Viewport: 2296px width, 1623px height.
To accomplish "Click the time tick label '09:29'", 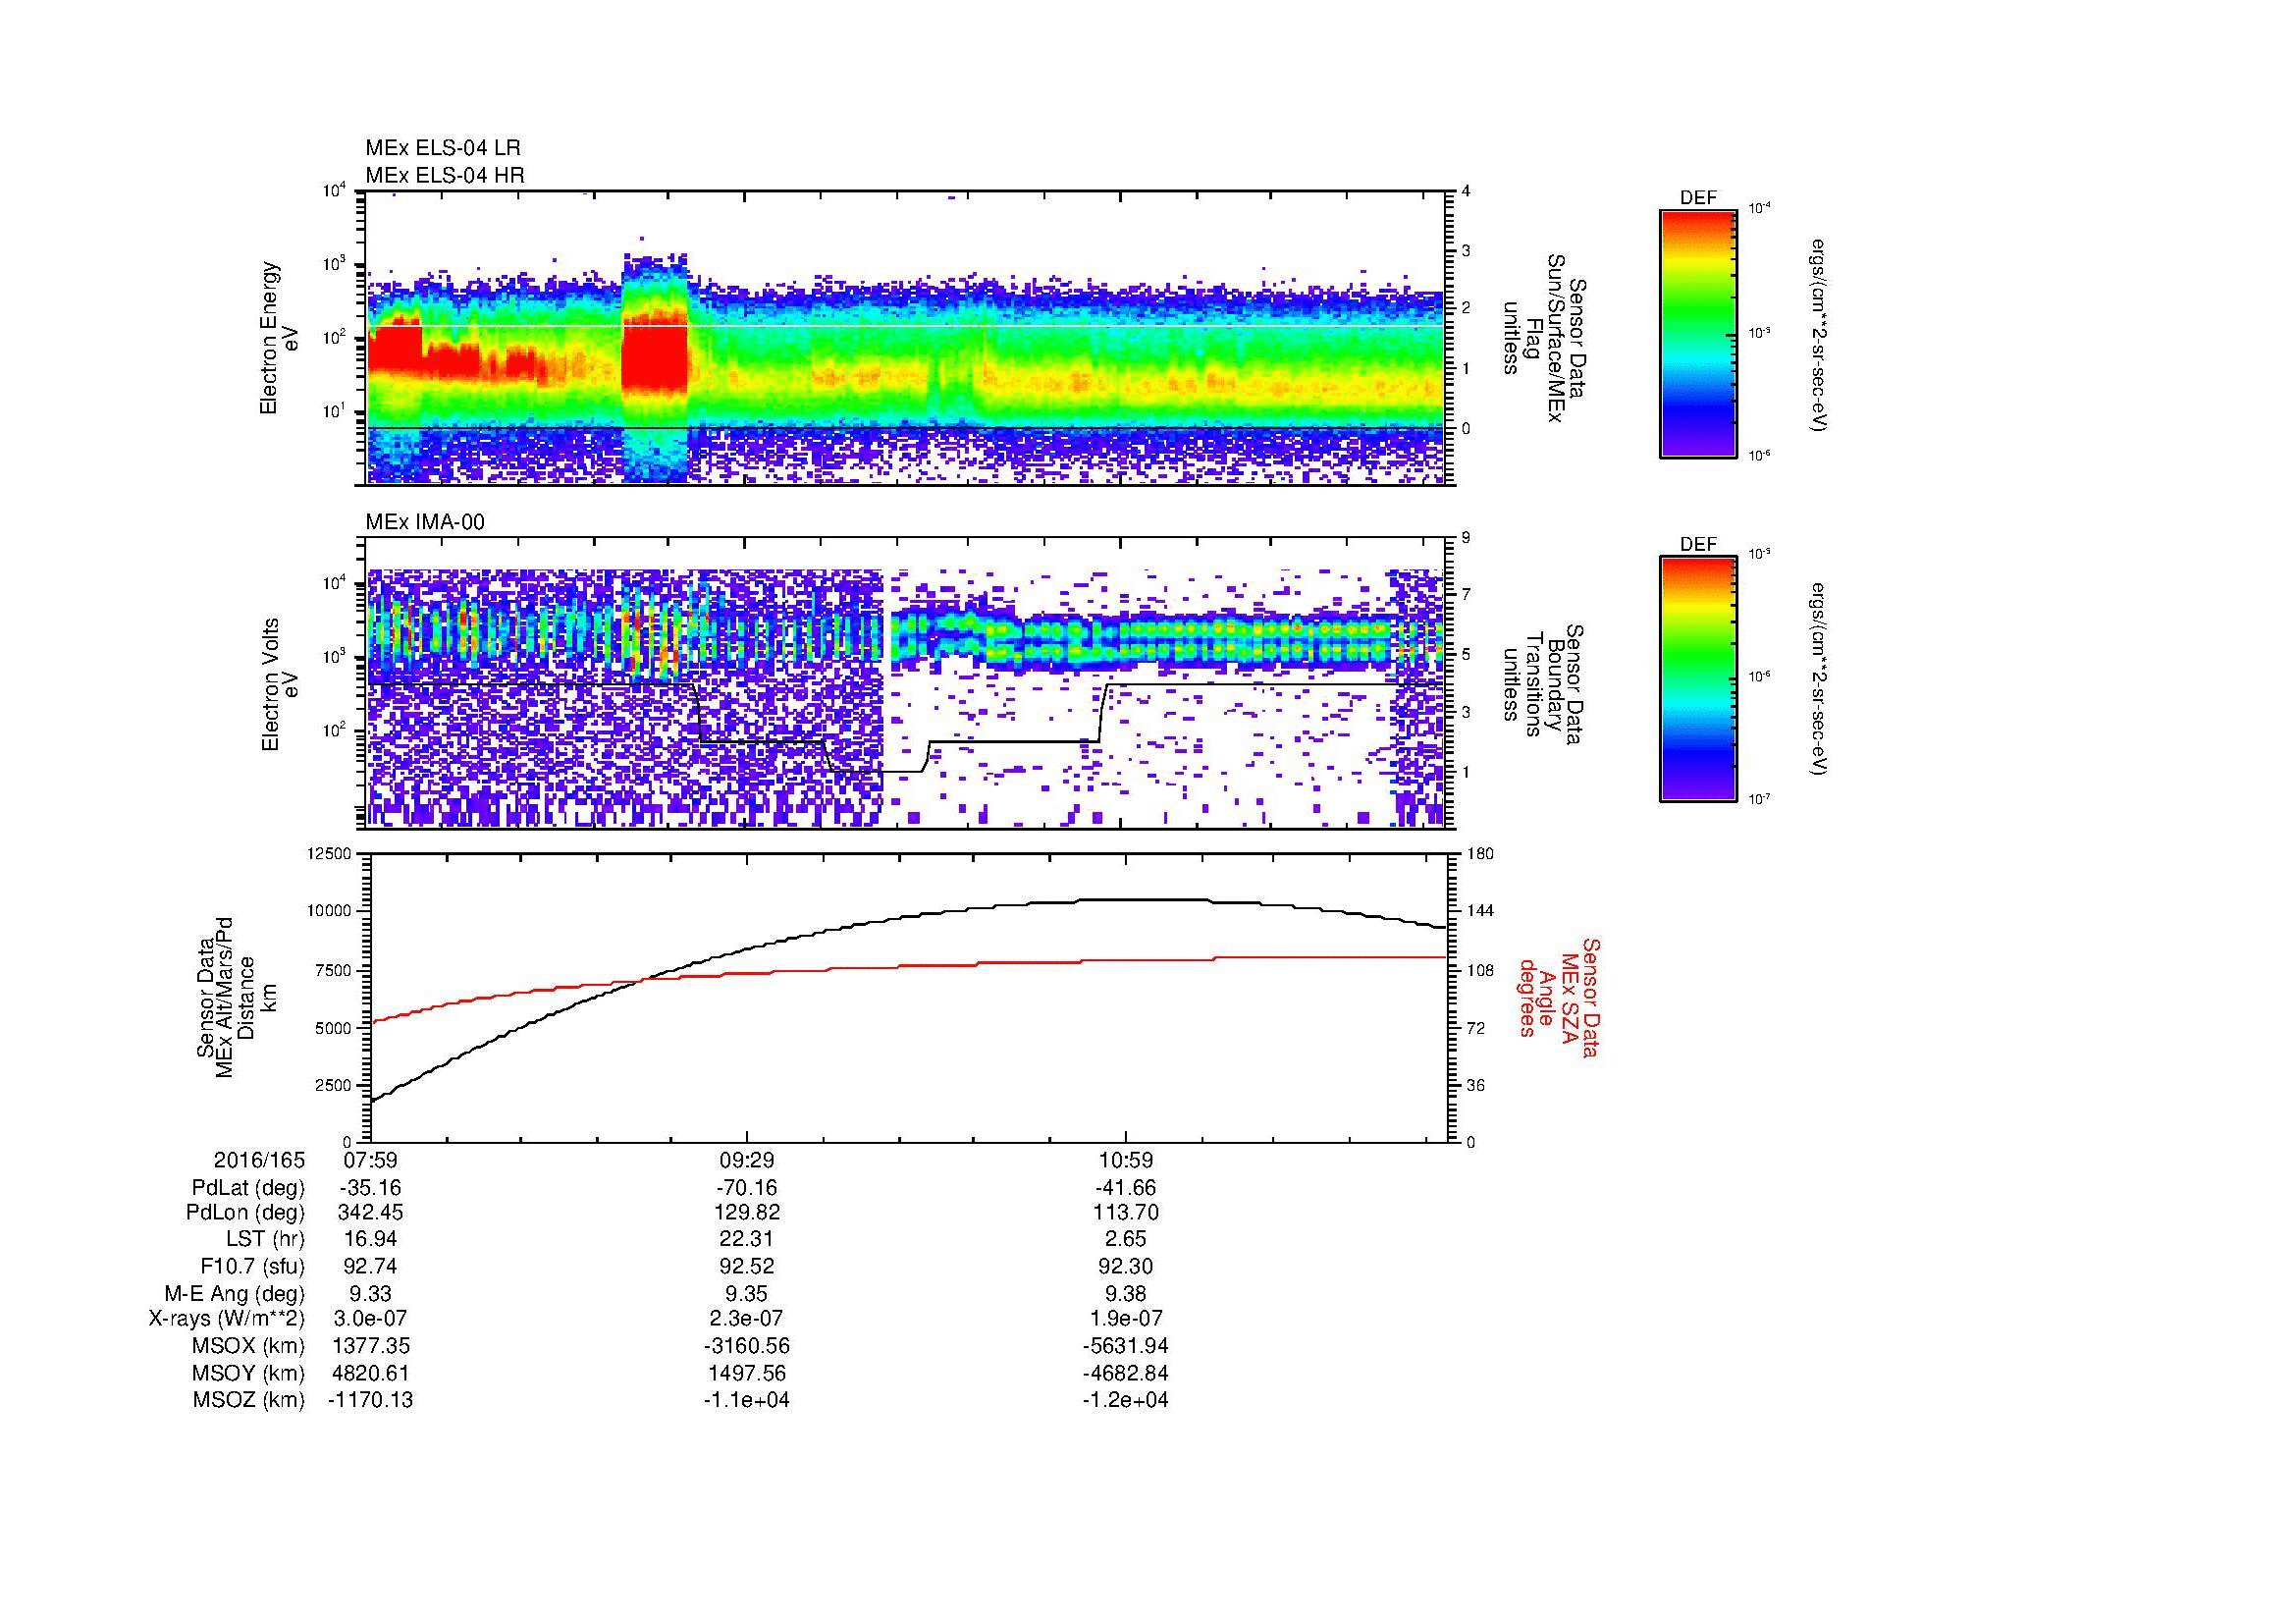I will (x=747, y=1160).
